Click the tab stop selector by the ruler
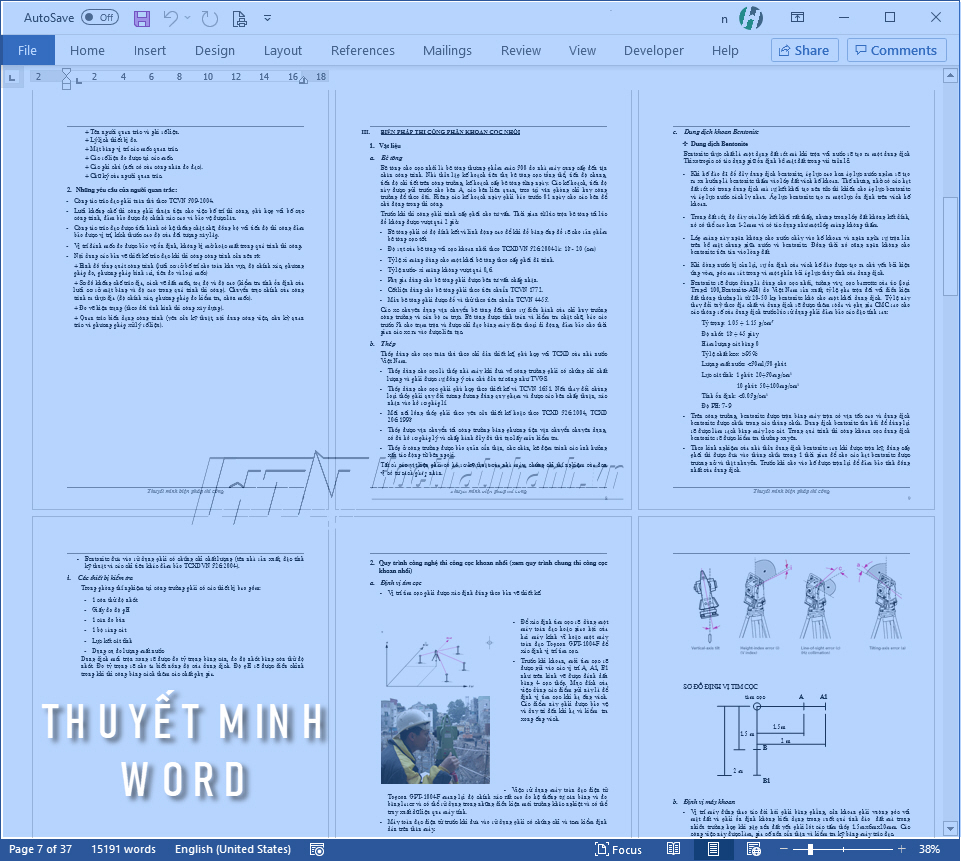Viewport: 961px width, 861px height. 12,77
